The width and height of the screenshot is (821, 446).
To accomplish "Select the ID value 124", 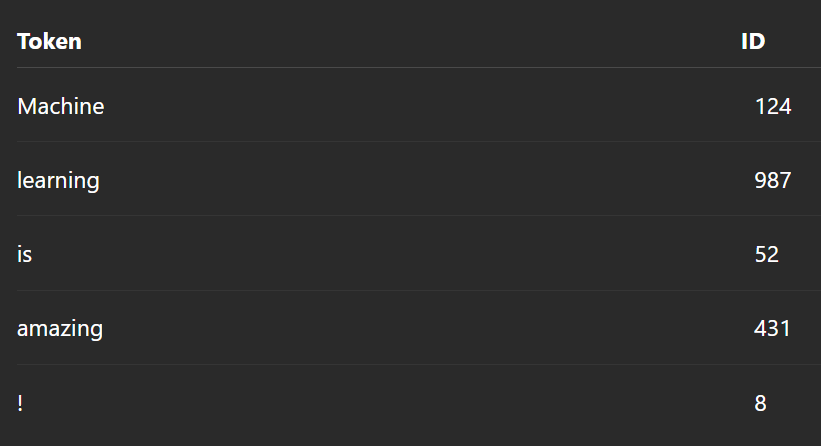I will pos(773,106).
